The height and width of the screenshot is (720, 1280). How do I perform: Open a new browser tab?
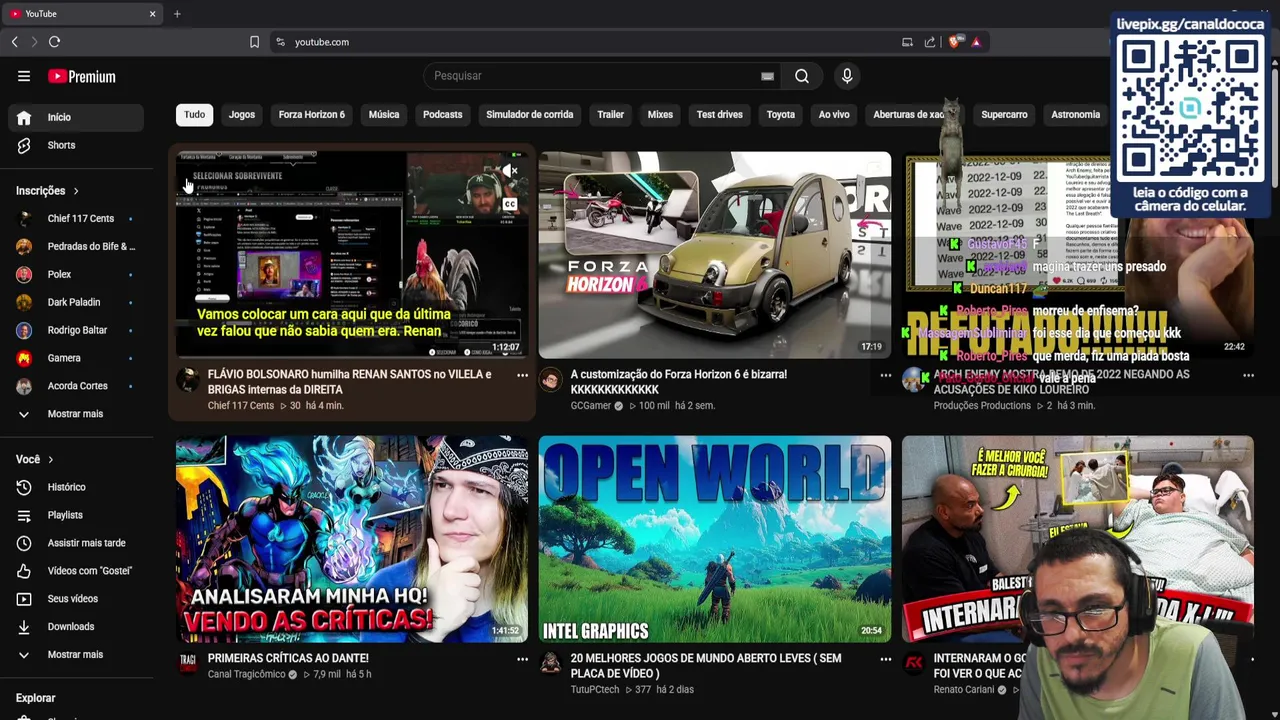177,14
